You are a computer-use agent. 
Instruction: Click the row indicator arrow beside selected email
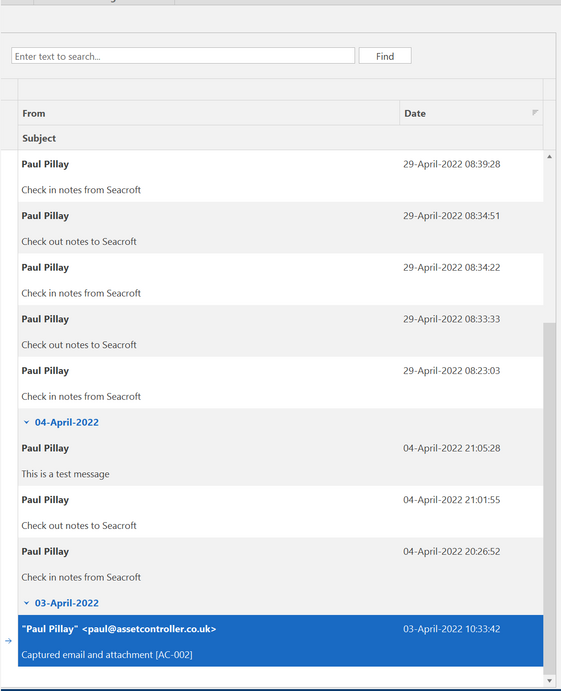click(x=8, y=641)
